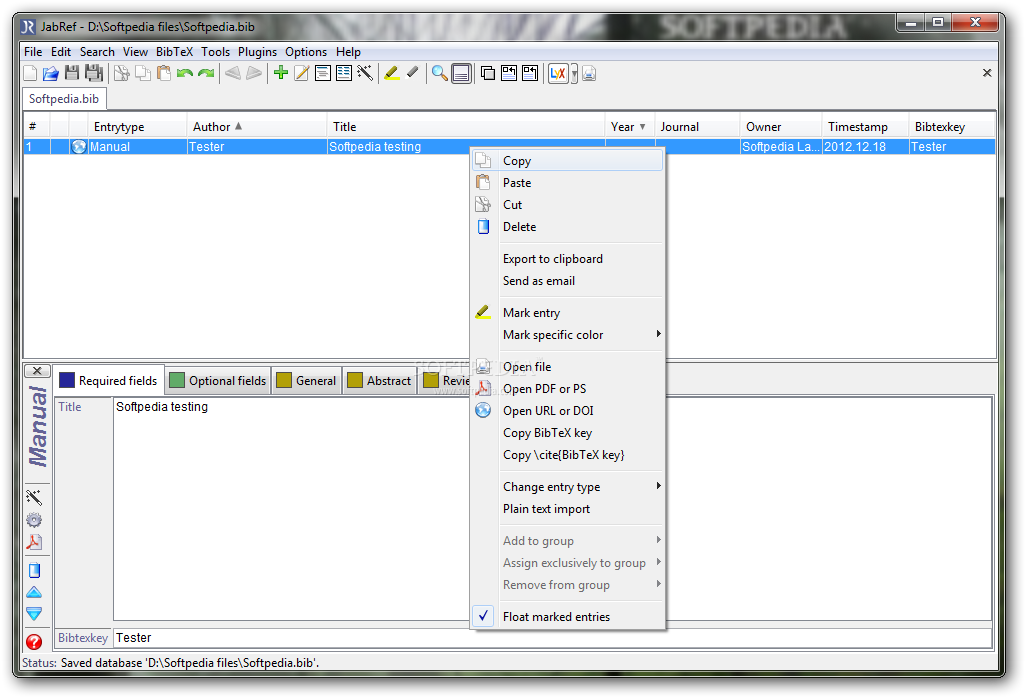
Task: Click the Save all double-floppy icon
Action: pos(94,73)
